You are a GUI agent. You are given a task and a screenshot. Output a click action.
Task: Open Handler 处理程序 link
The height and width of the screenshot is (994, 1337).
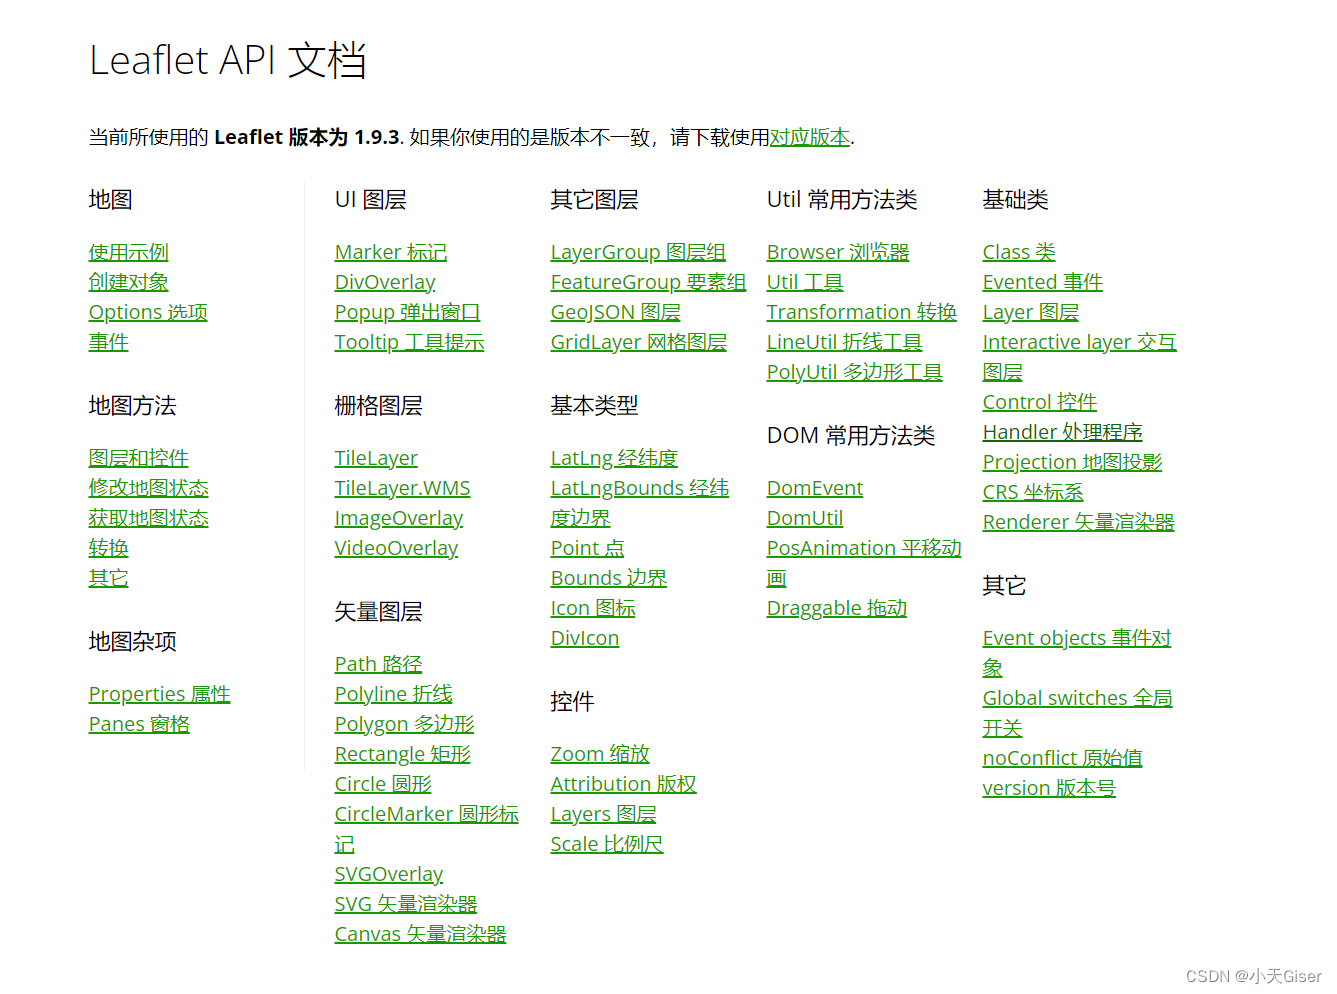point(1062,432)
